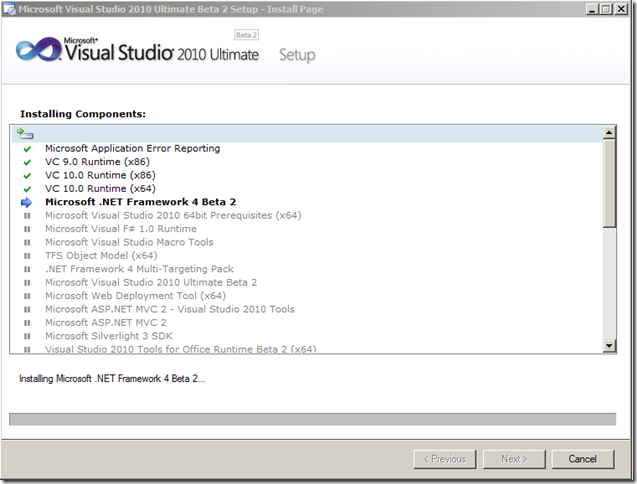
Task: Click pause icon beside Visual Studio 2010 Ultimate Beta 2
Action: click(x=27, y=283)
